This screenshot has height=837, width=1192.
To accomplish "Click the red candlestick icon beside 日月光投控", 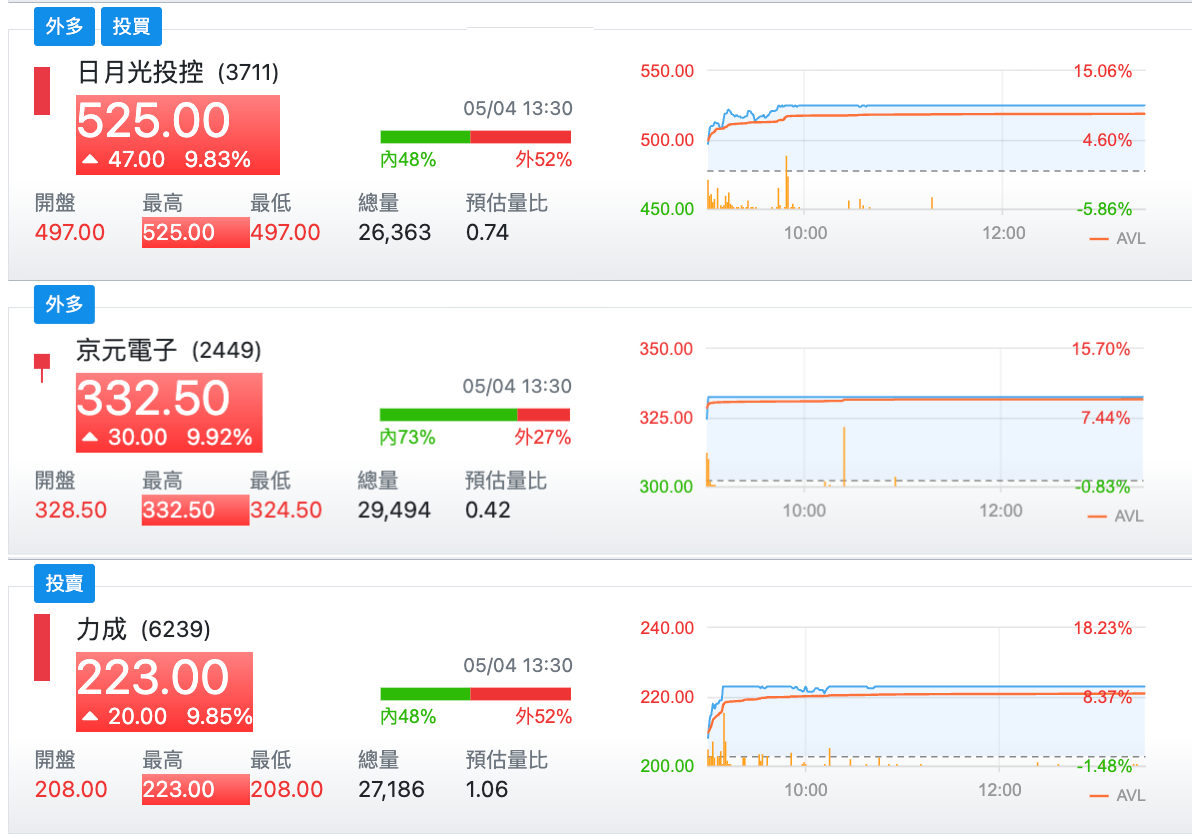I will (42, 91).
